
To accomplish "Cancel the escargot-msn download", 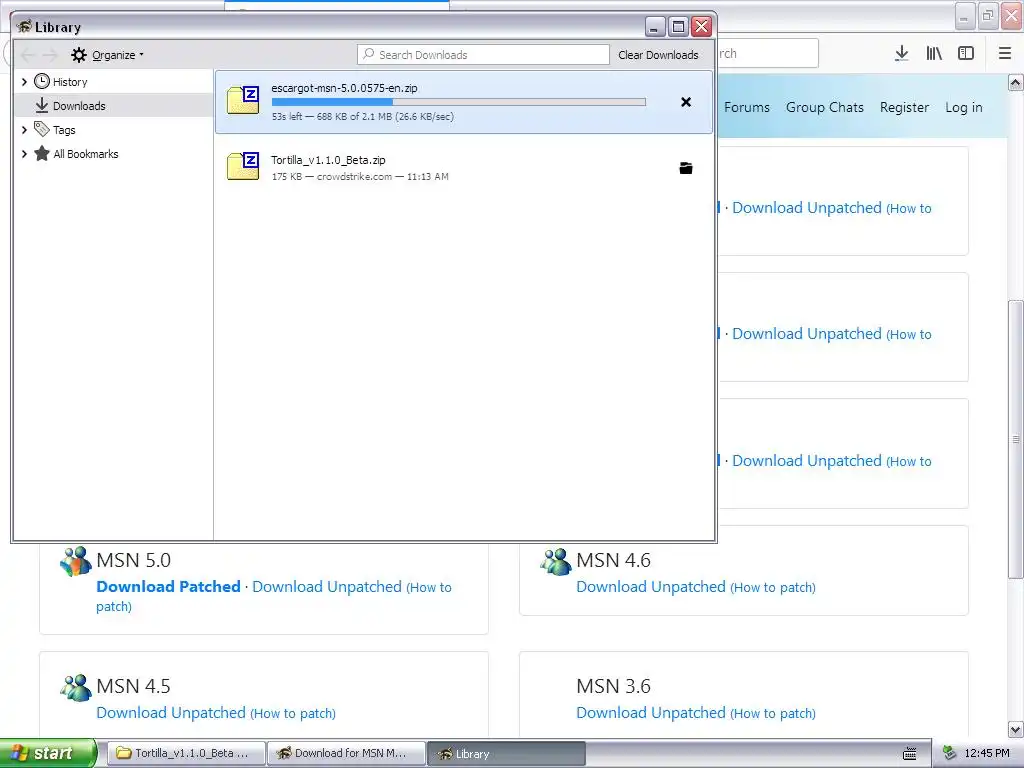I will point(686,102).
